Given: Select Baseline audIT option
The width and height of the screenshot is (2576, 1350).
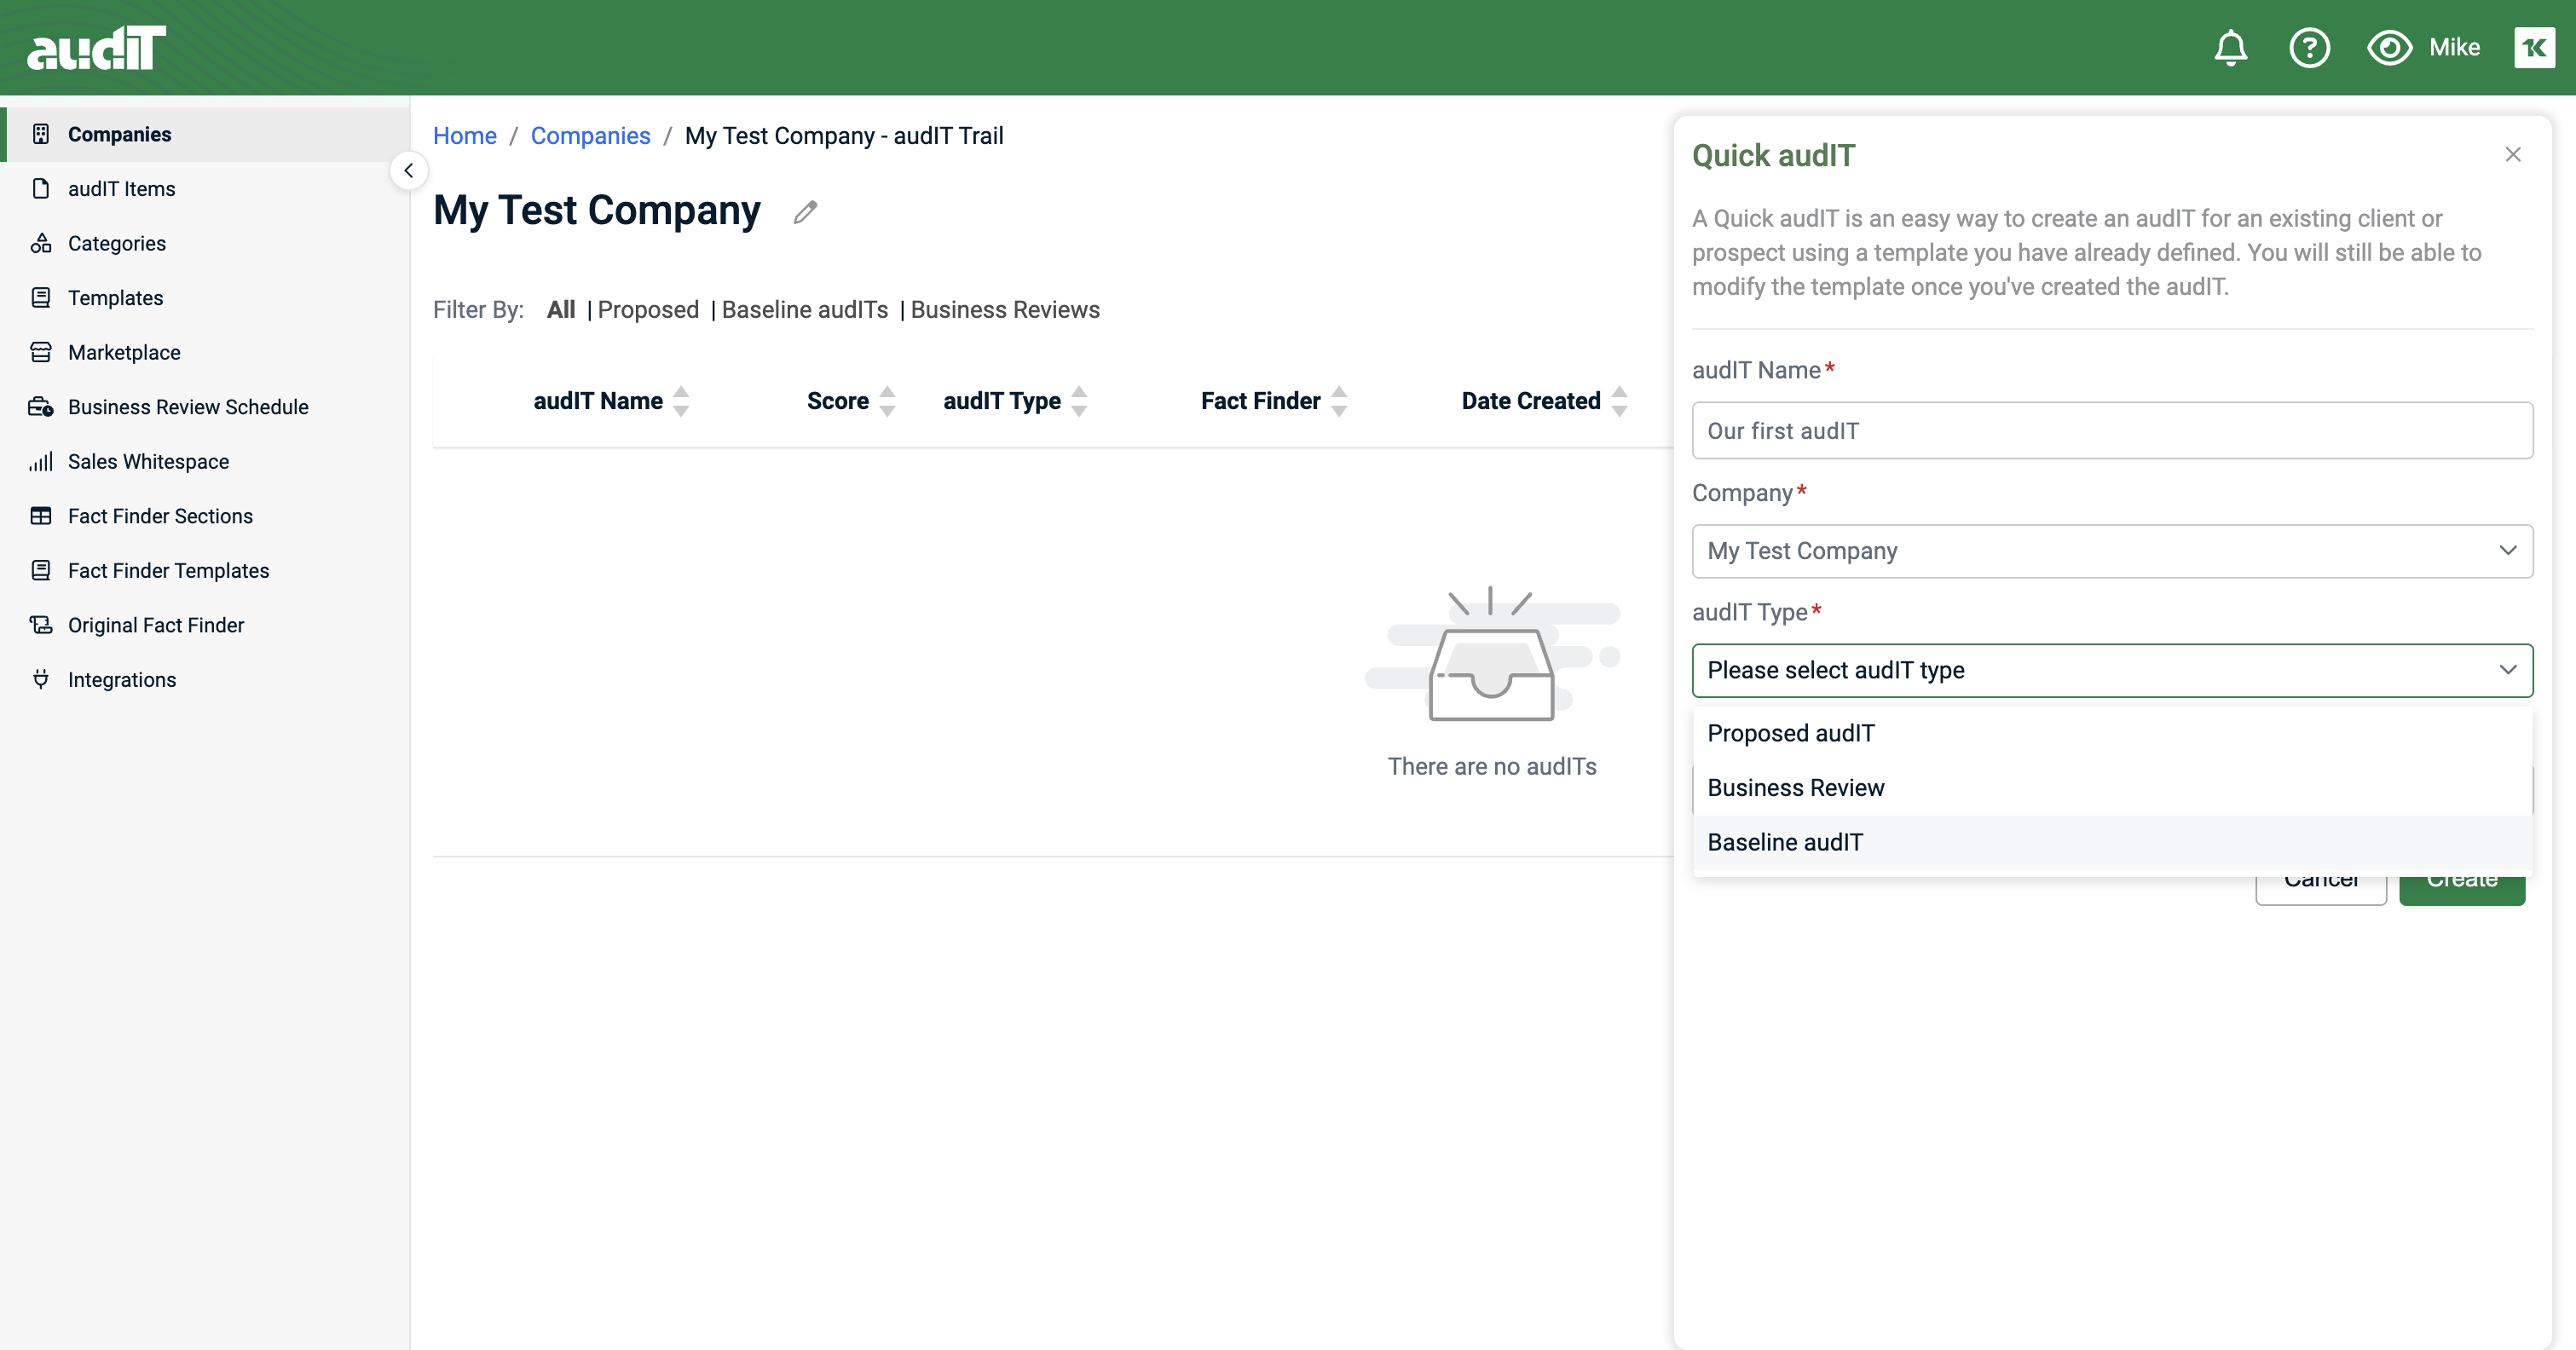Looking at the screenshot, I should [2112, 843].
